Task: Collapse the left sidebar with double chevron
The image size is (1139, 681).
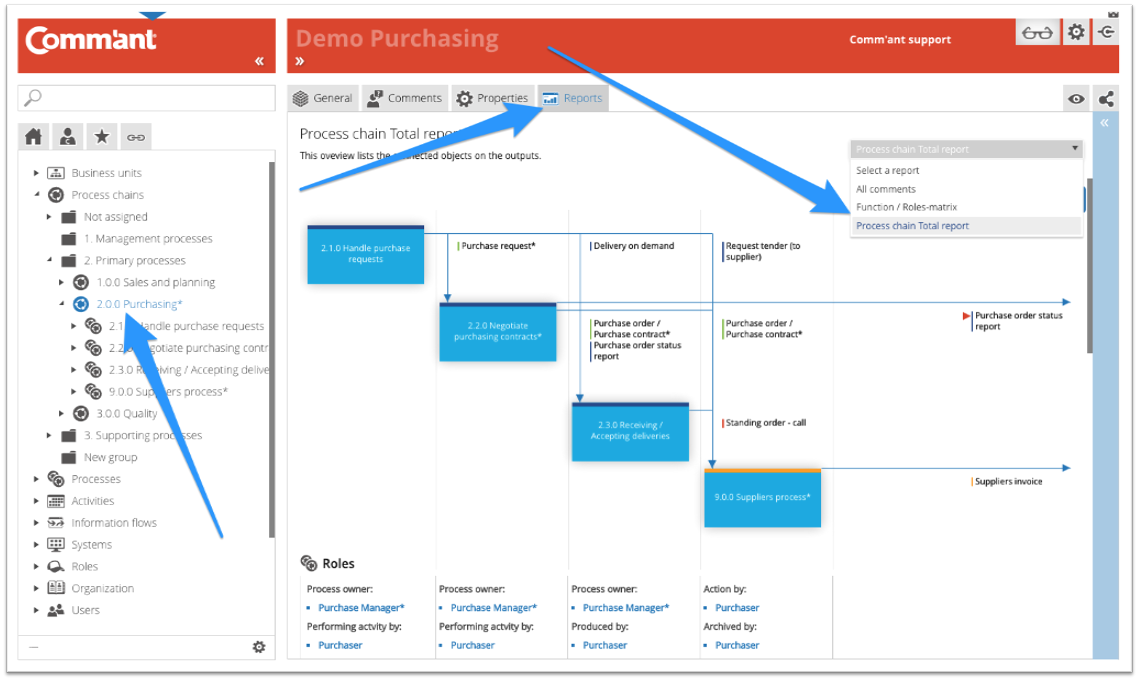Action: (259, 61)
